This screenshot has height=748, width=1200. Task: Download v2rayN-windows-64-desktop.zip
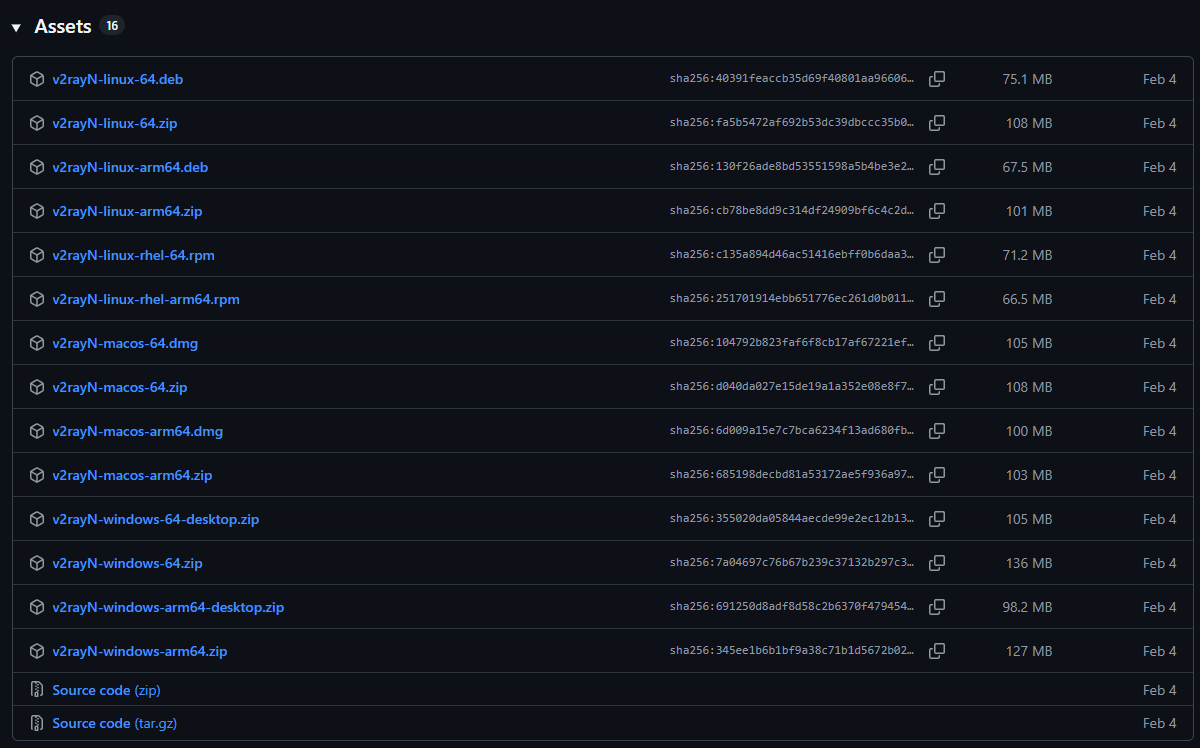click(156, 519)
